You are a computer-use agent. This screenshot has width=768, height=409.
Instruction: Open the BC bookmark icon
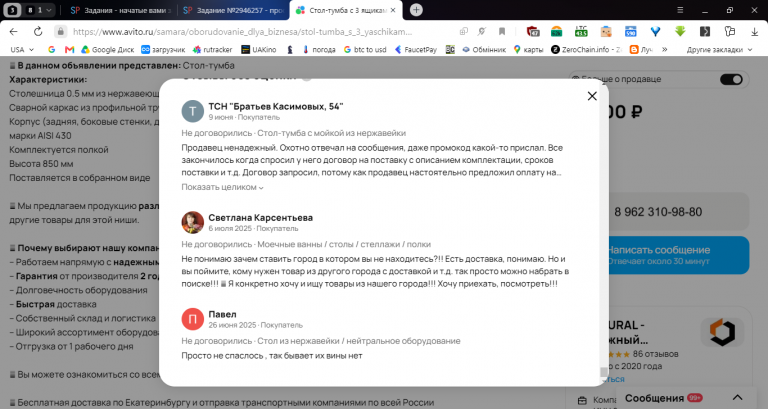[x=450, y=49]
